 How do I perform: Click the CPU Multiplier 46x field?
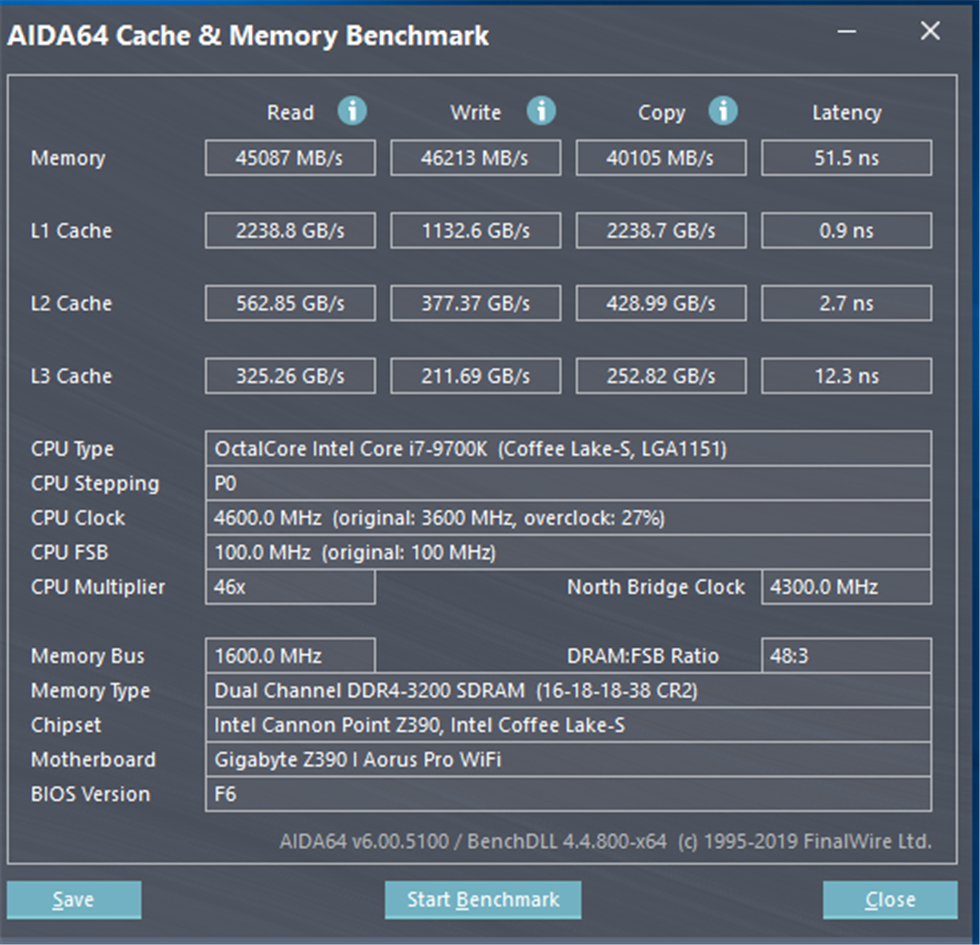(x=290, y=587)
